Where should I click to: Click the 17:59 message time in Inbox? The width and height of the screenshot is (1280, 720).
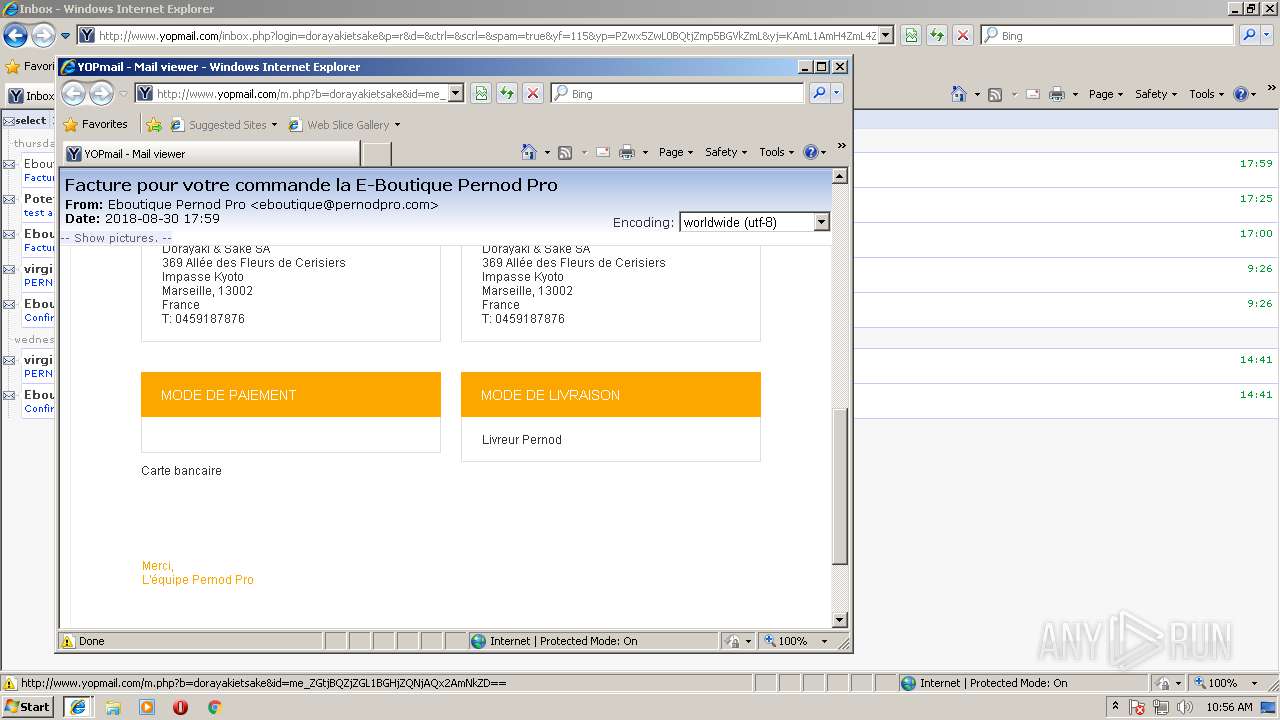pos(1256,164)
